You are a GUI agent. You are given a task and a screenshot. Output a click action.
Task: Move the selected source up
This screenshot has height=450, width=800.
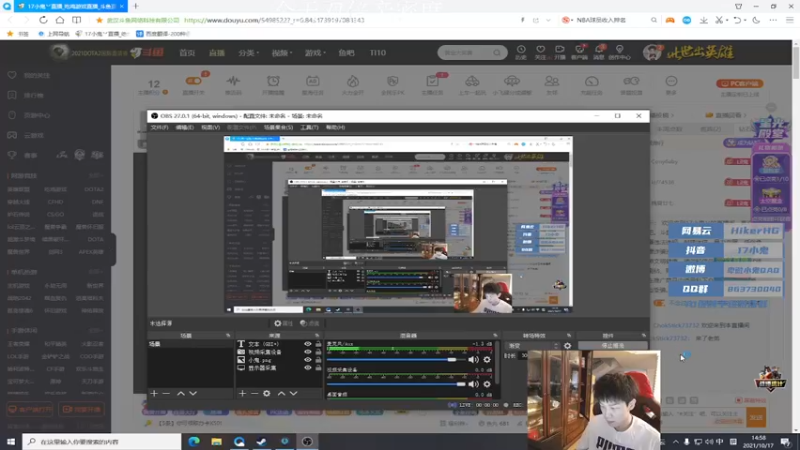click(281, 393)
